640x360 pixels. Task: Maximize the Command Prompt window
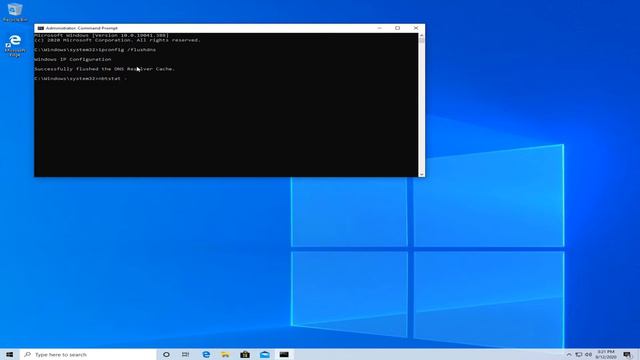coord(398,28)
